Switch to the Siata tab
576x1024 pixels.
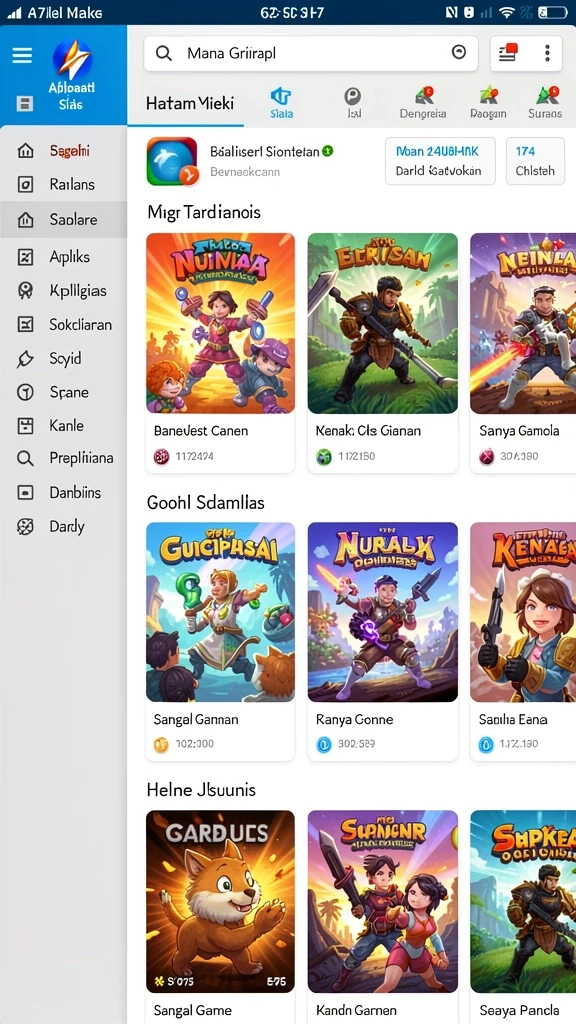[x=281, y=103]
